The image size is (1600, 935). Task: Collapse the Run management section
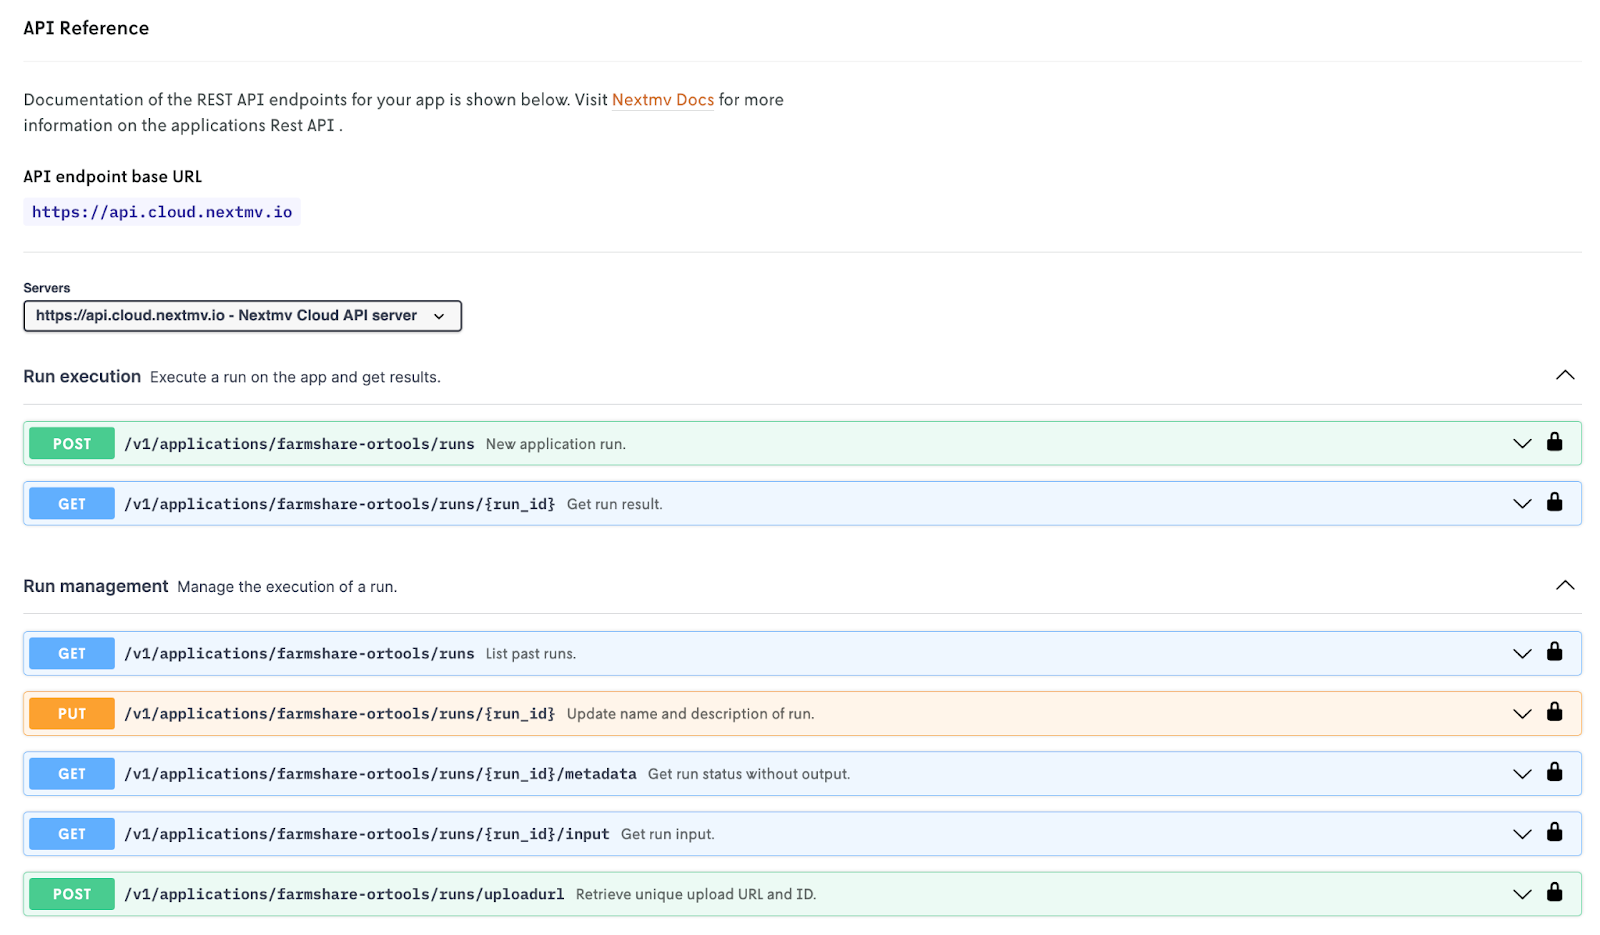click(x=1565, y=586)
